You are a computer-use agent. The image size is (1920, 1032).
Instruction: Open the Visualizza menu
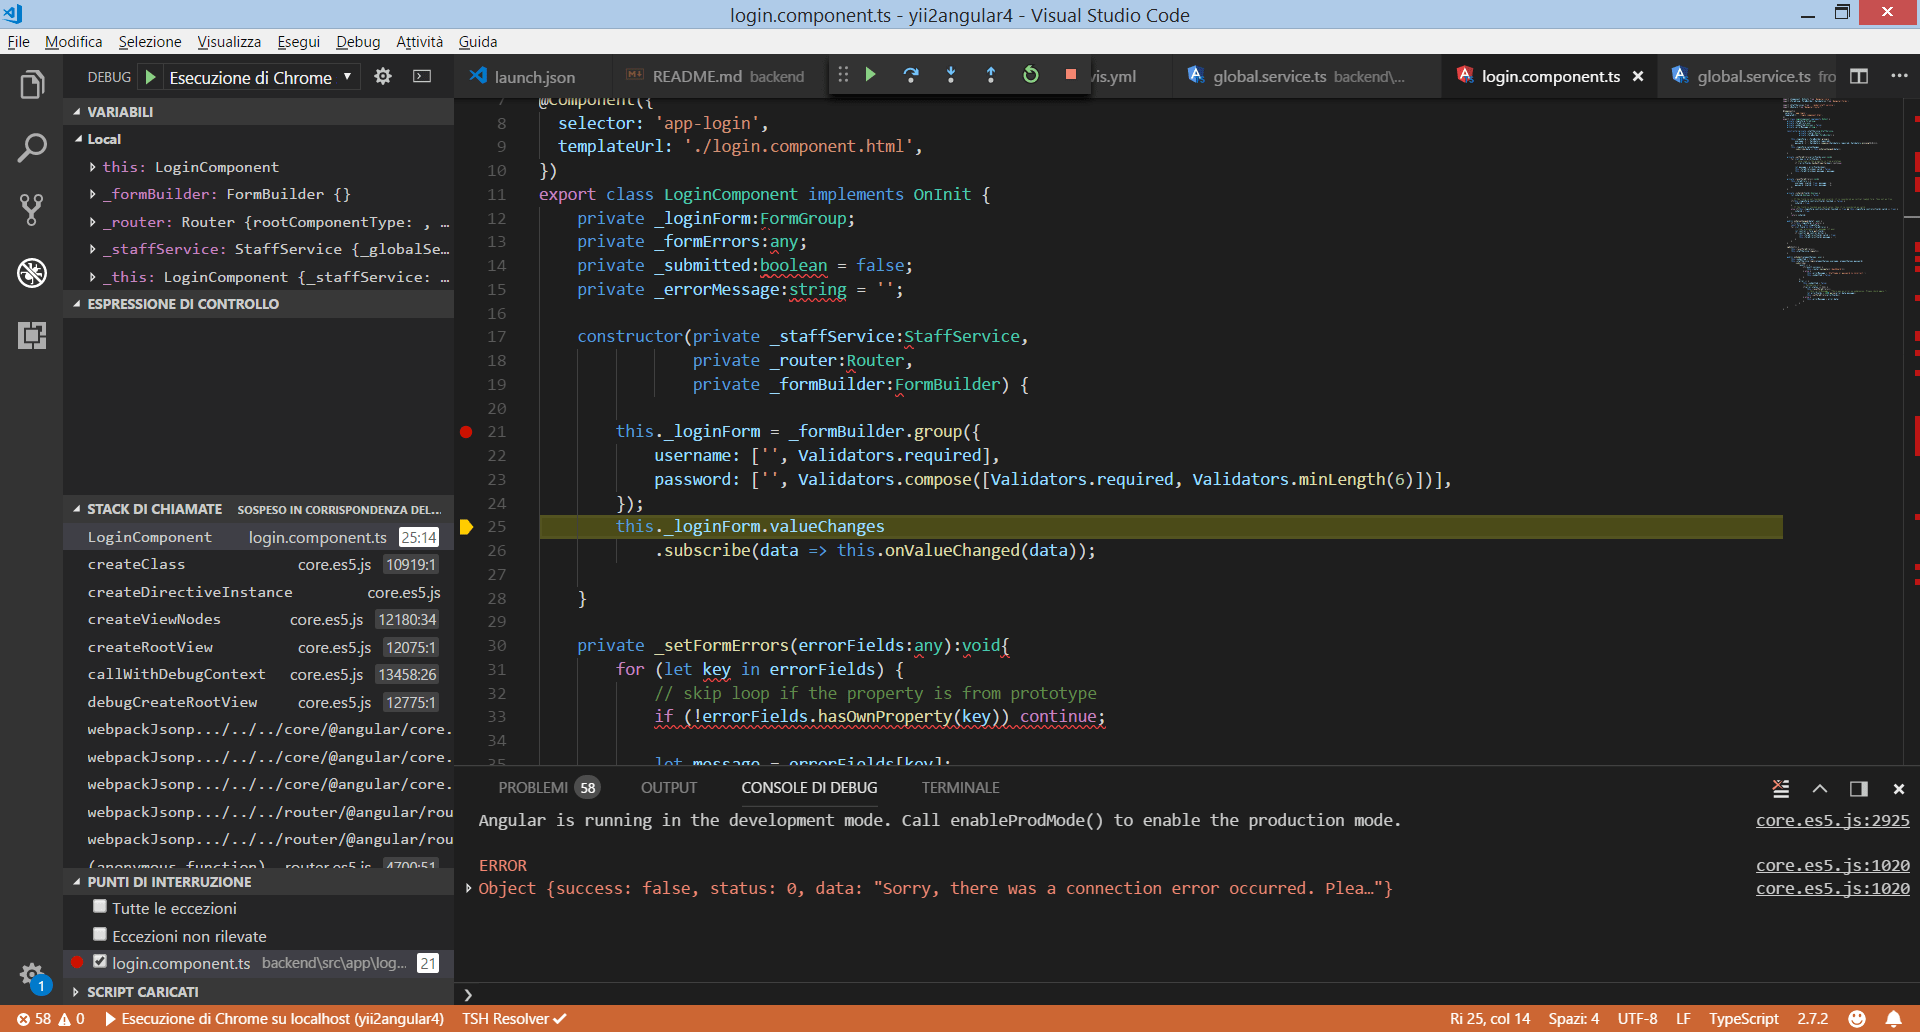pos(229,41)
